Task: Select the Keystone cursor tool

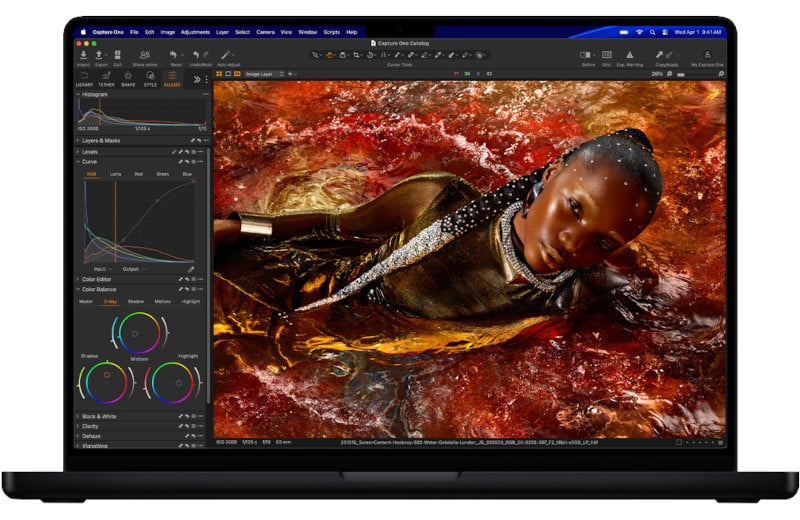Action: pos(384,55)
